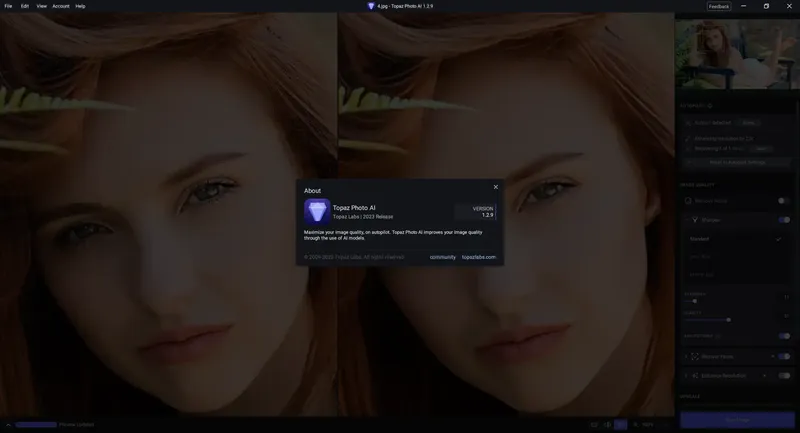Close the About dialog
This screenshot has width=800, height=433.
pyautogui.click(x=495, y=187)
